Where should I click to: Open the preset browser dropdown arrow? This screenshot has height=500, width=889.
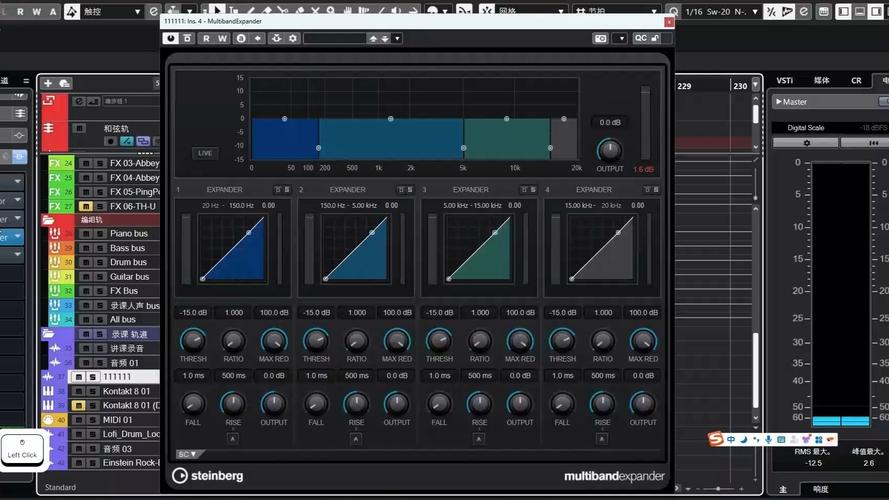click(397, 38)
